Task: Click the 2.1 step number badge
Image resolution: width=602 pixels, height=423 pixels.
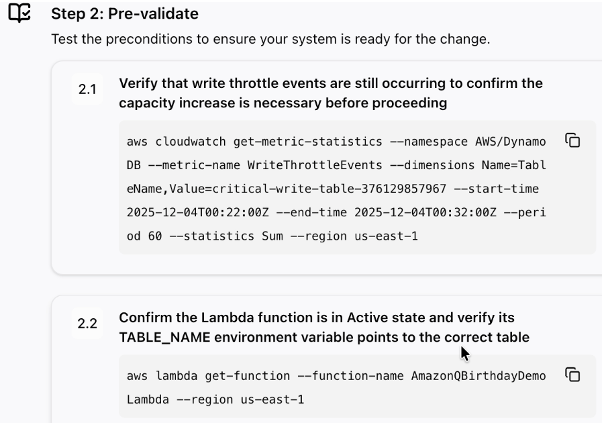Action: click(88, 89)
